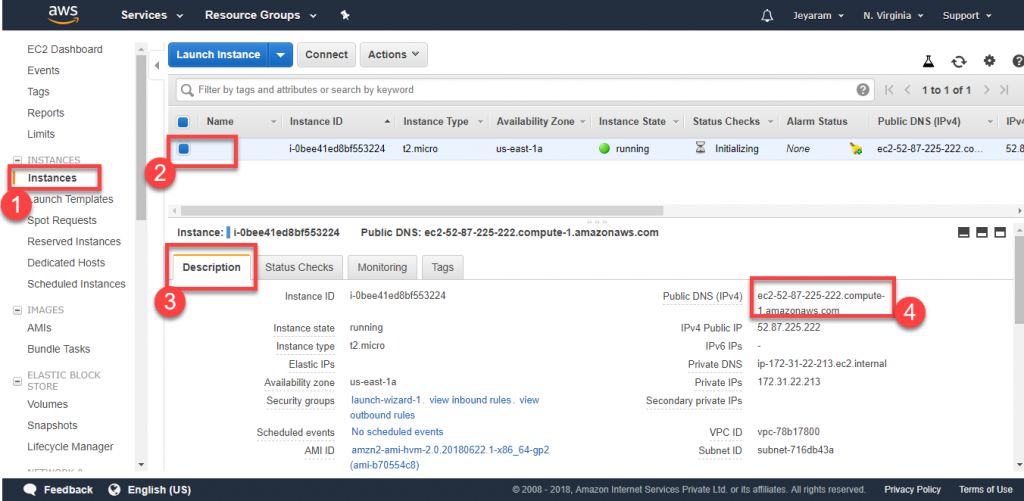Click the hourglass Initializing status icon

701,149
